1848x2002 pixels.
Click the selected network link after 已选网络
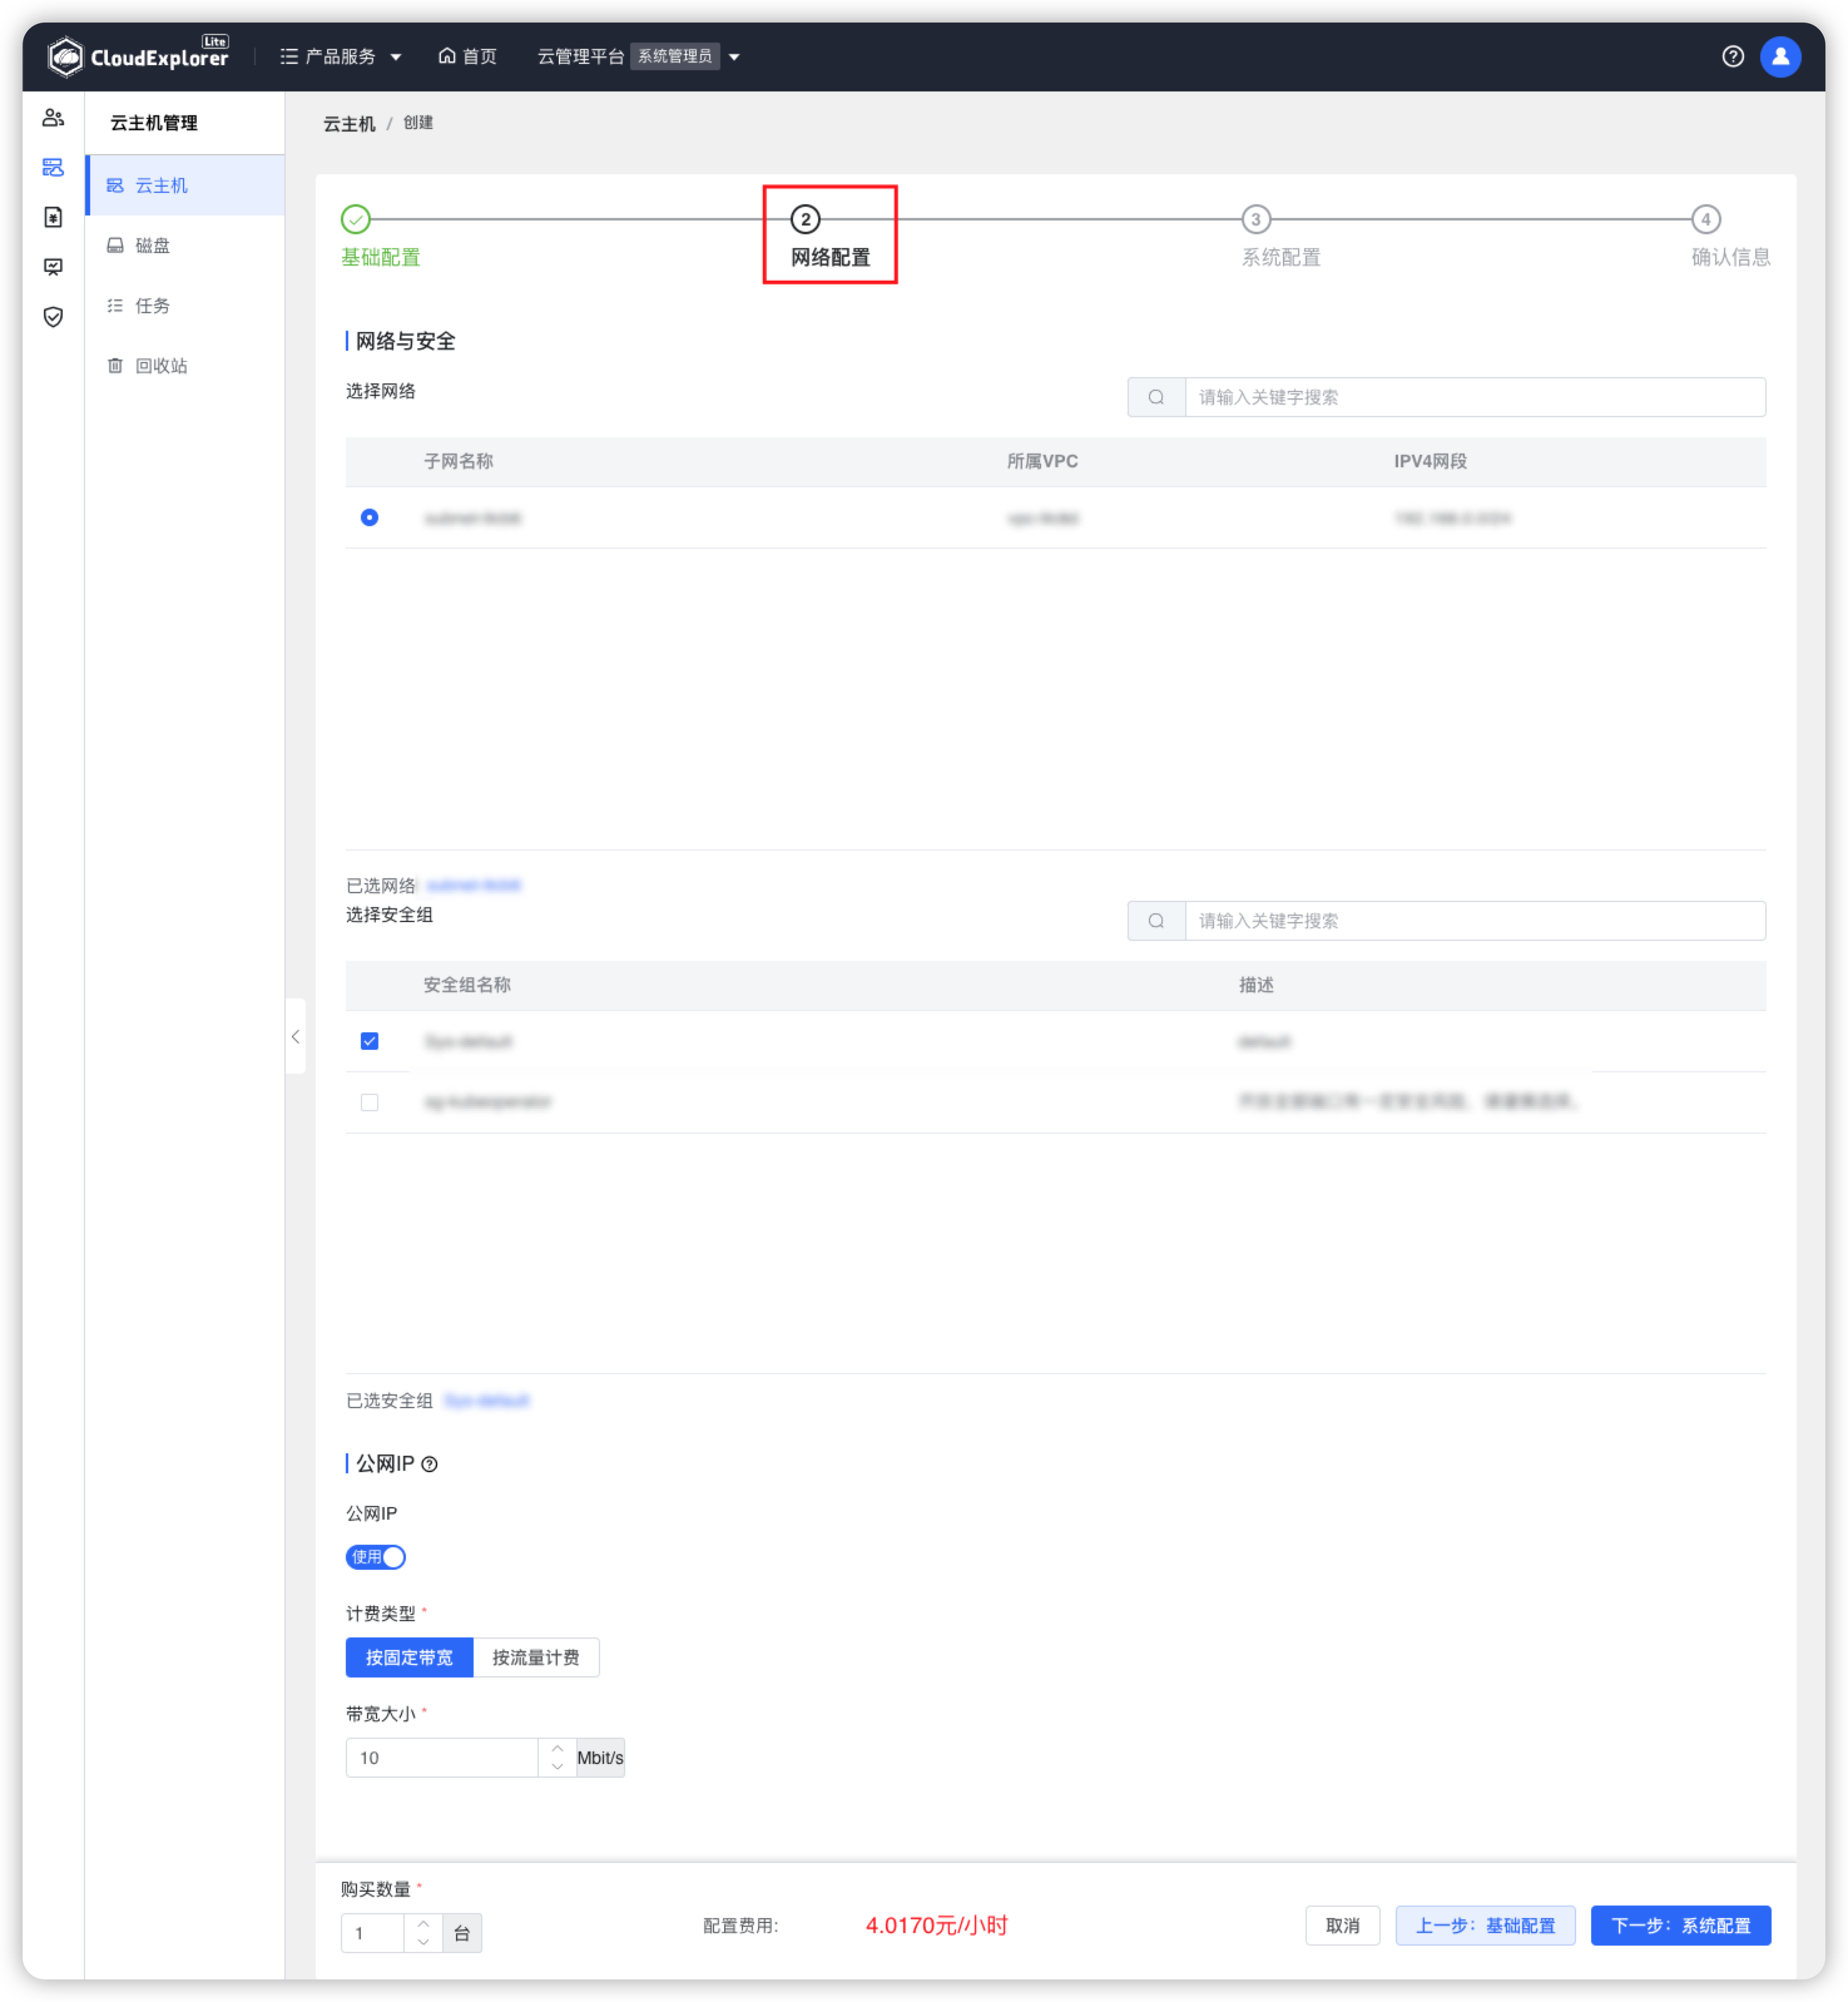[473, 885]
